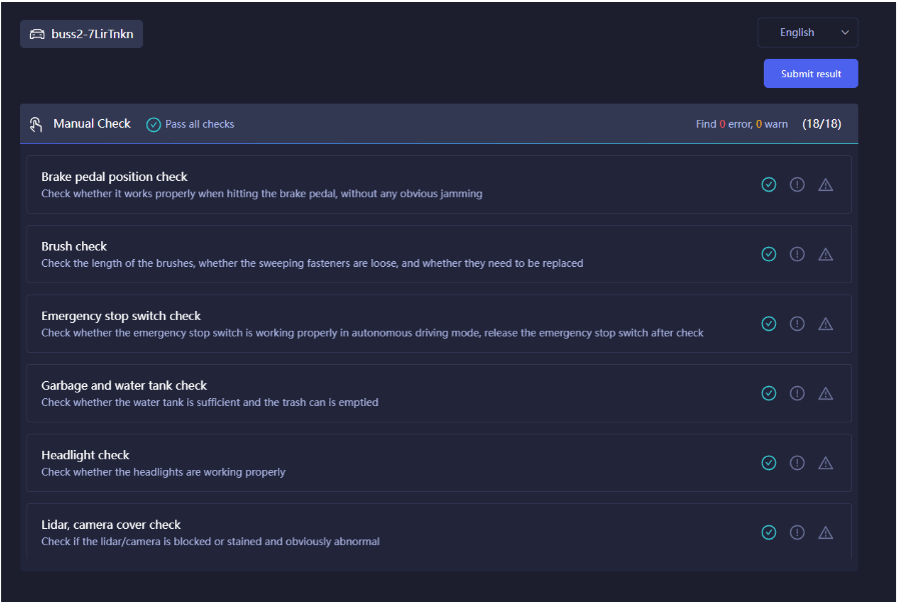
Task: Set warning triangle on Brush check
Action: click(826, 255)
